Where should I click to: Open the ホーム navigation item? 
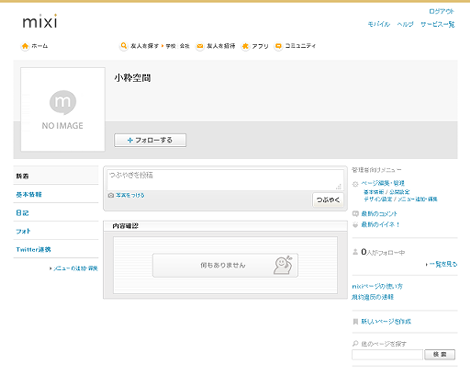tap(40, 46)
